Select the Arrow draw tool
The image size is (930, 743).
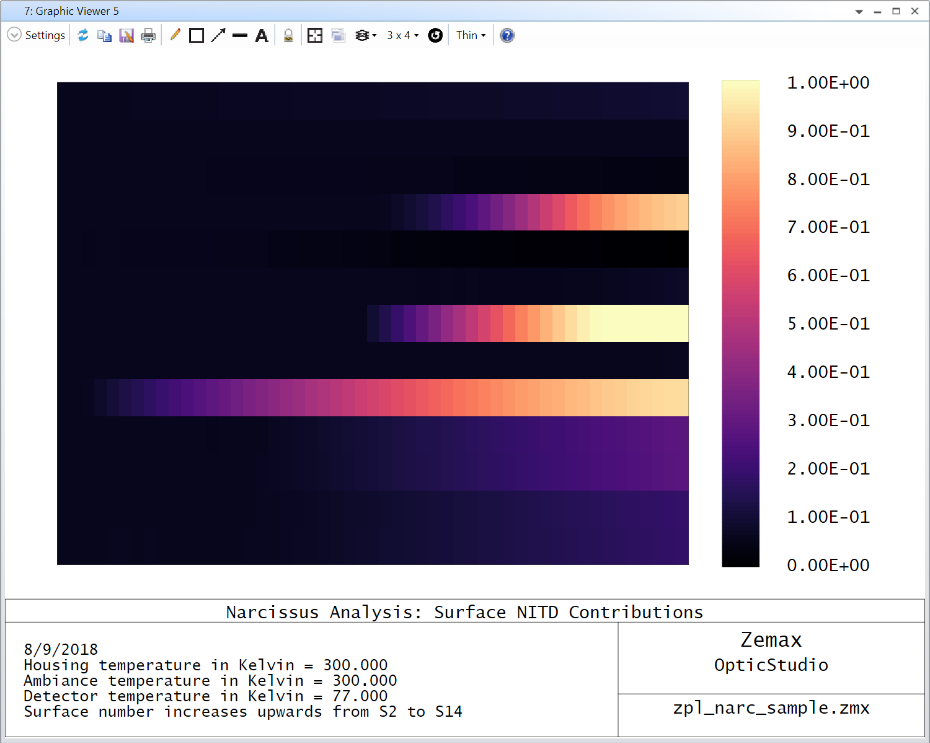coord(218,35)
